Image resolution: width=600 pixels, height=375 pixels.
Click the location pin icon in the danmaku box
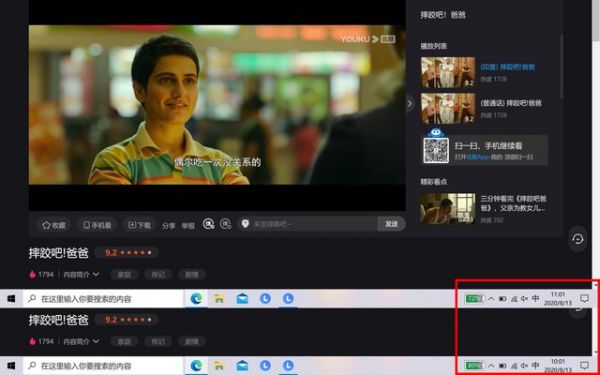tap(245, 224)
